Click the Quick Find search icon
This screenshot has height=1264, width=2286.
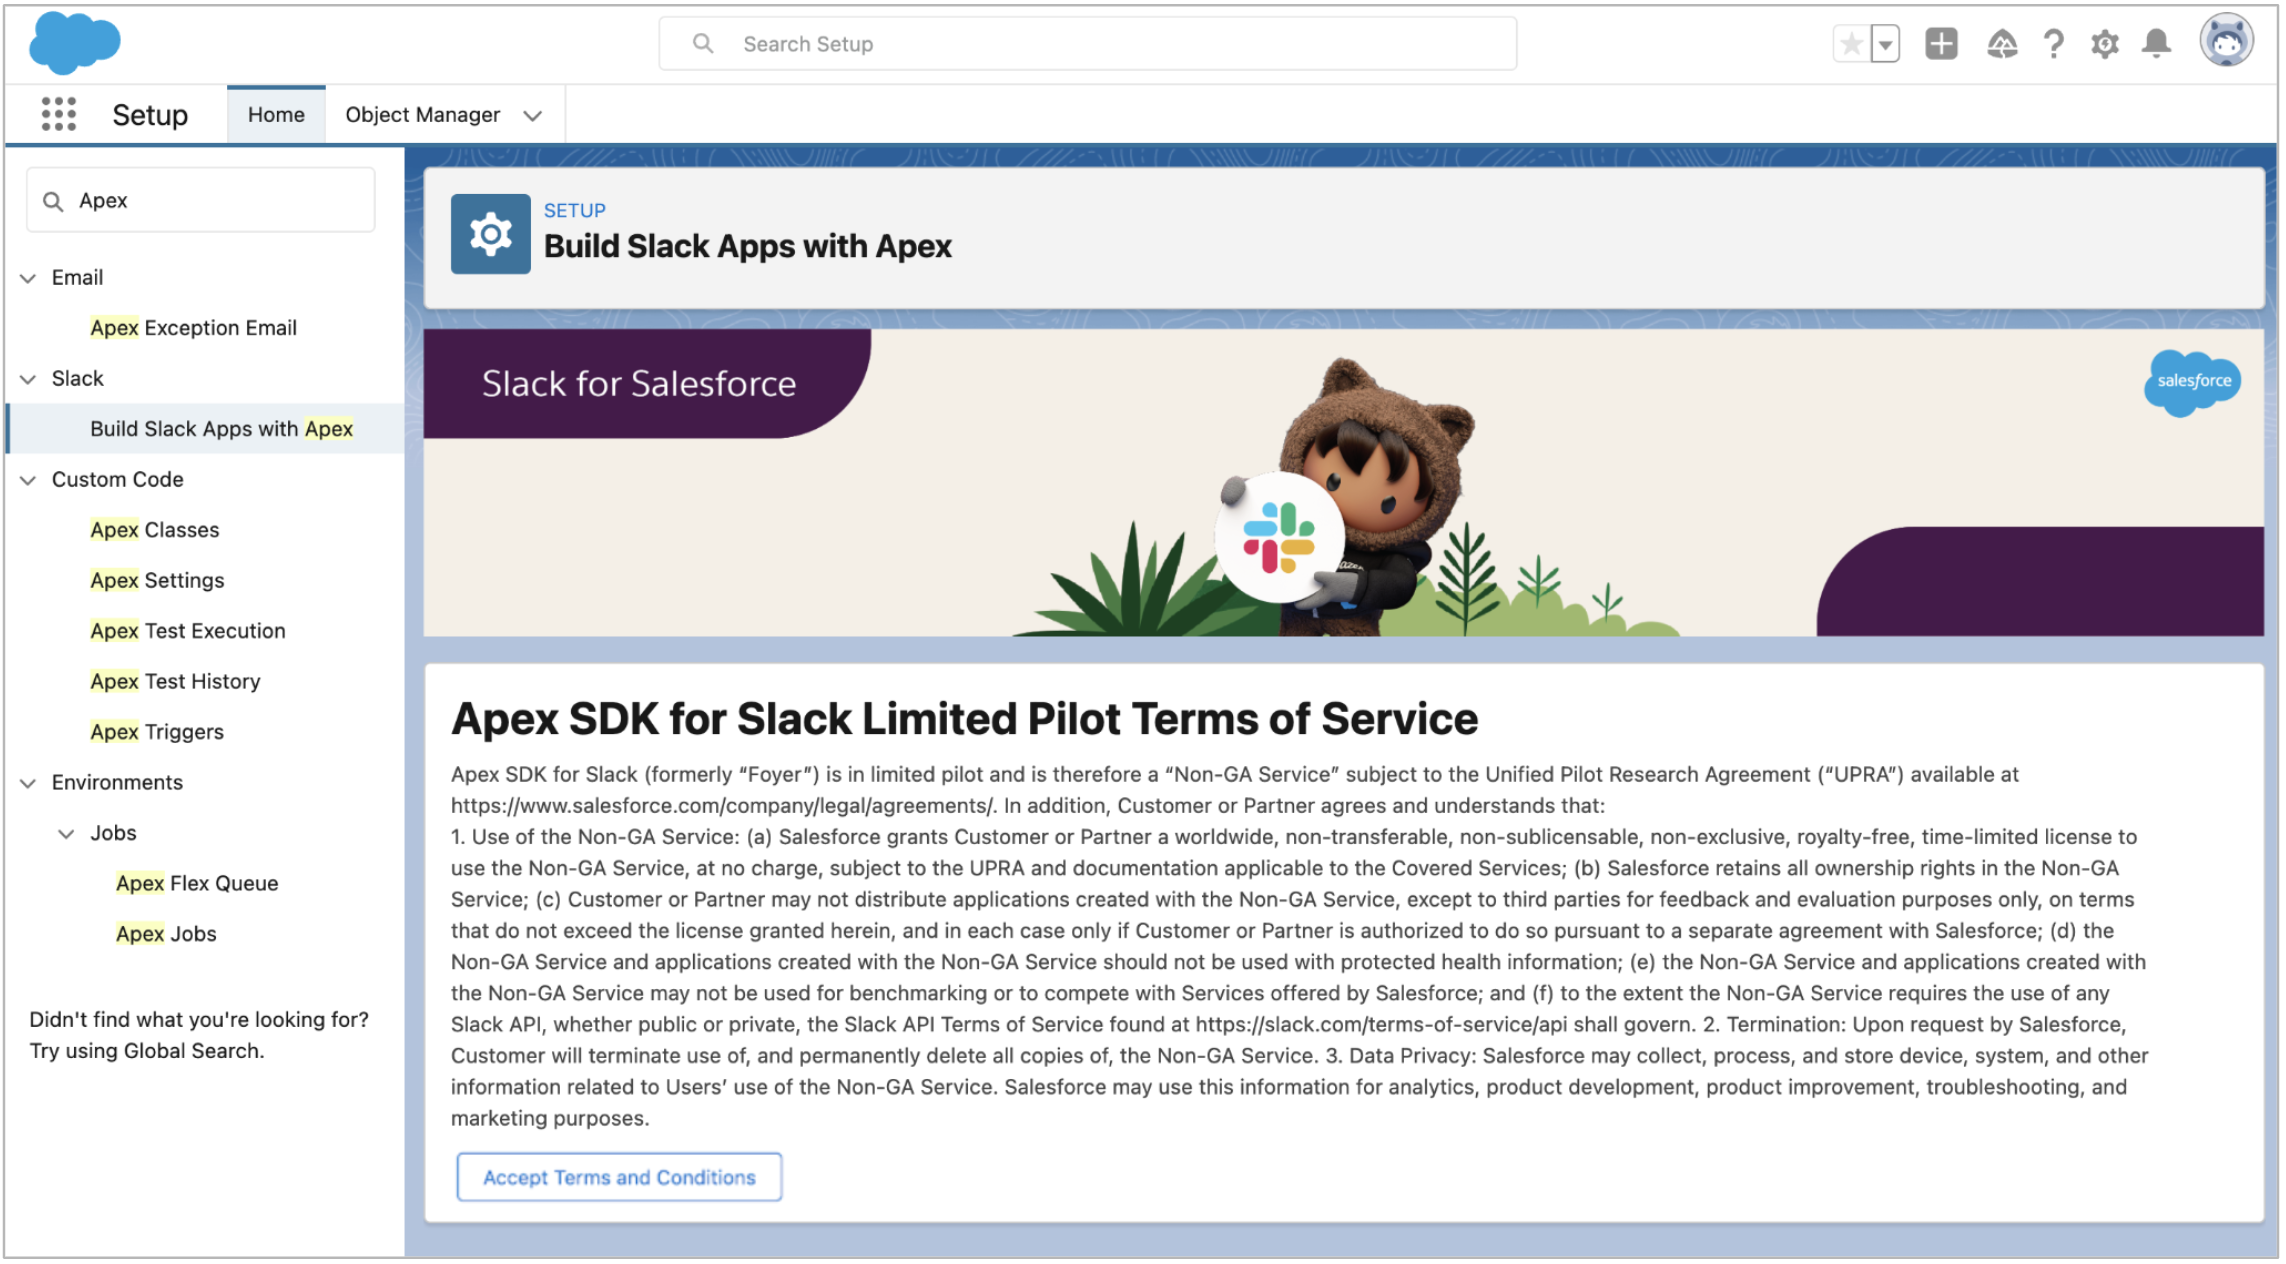coord(53,201)
